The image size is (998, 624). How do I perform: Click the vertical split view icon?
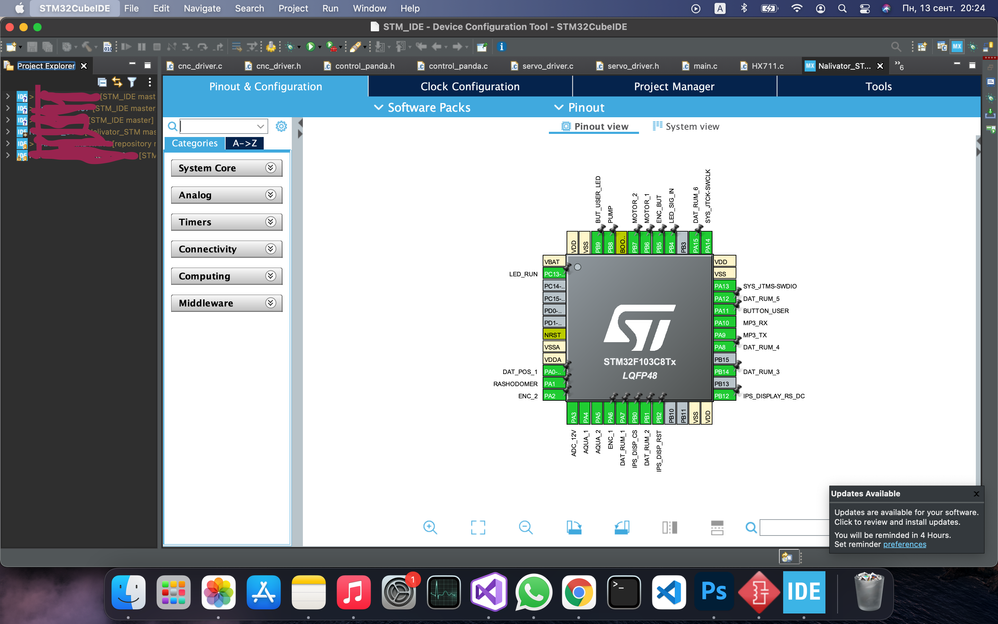[670, 527]
